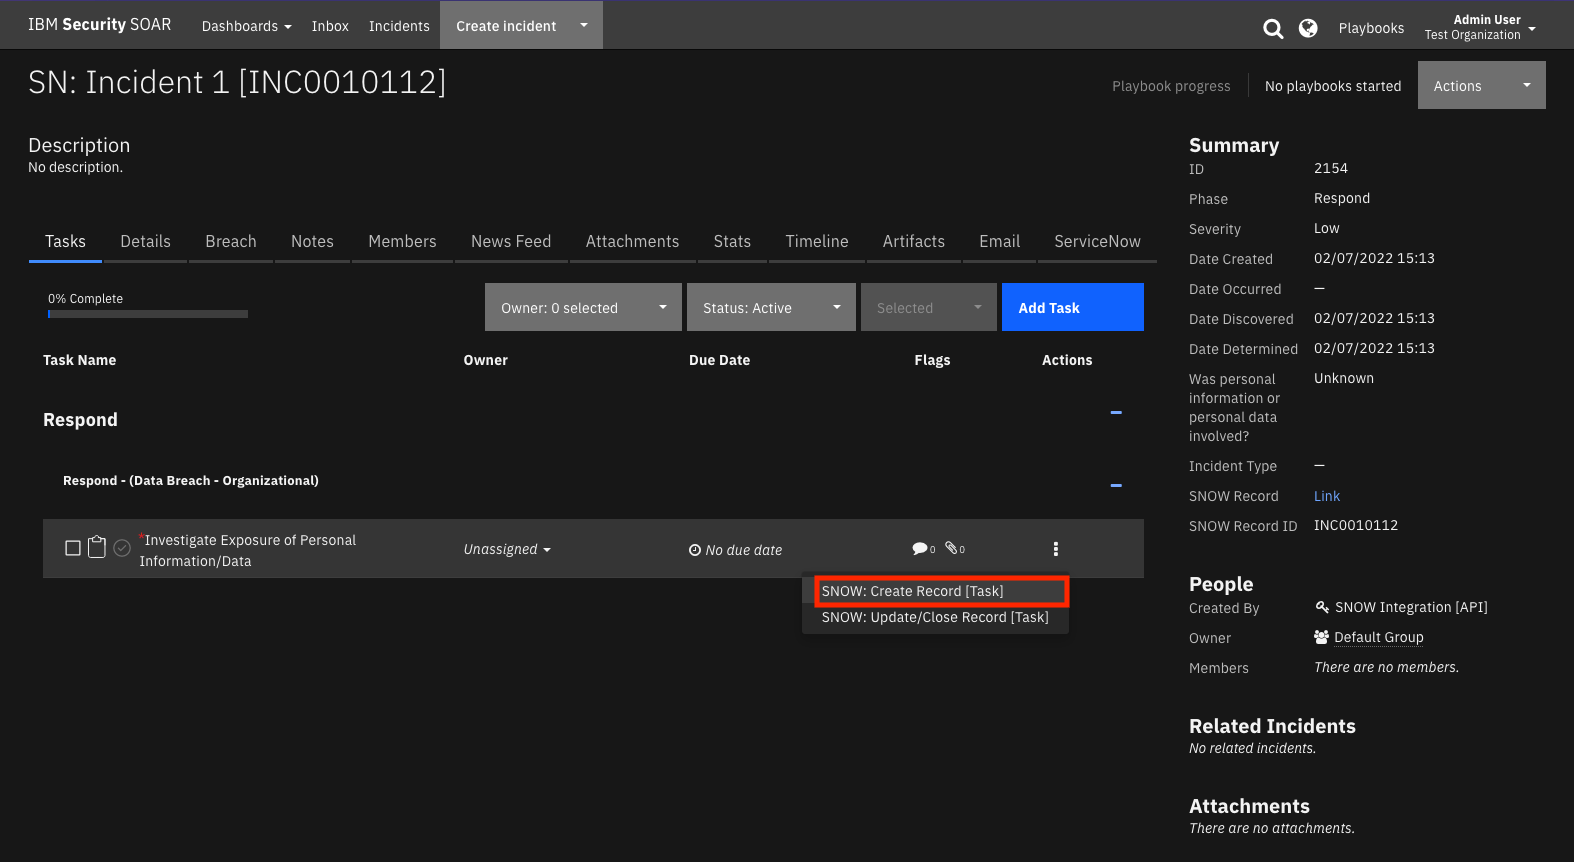This screenshot has width=1574, height=862.
Task: Select the Tasks tab
Action: 65,242
